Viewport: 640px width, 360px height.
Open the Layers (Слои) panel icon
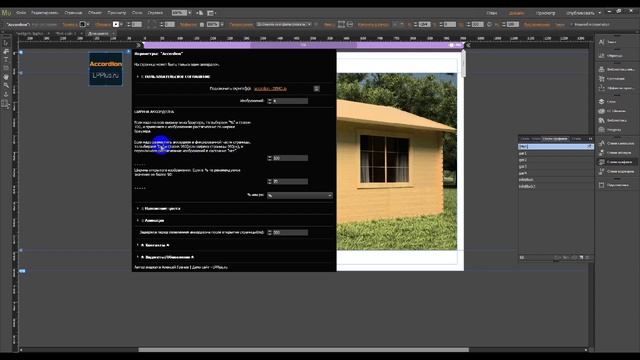(x=601, y=101)
